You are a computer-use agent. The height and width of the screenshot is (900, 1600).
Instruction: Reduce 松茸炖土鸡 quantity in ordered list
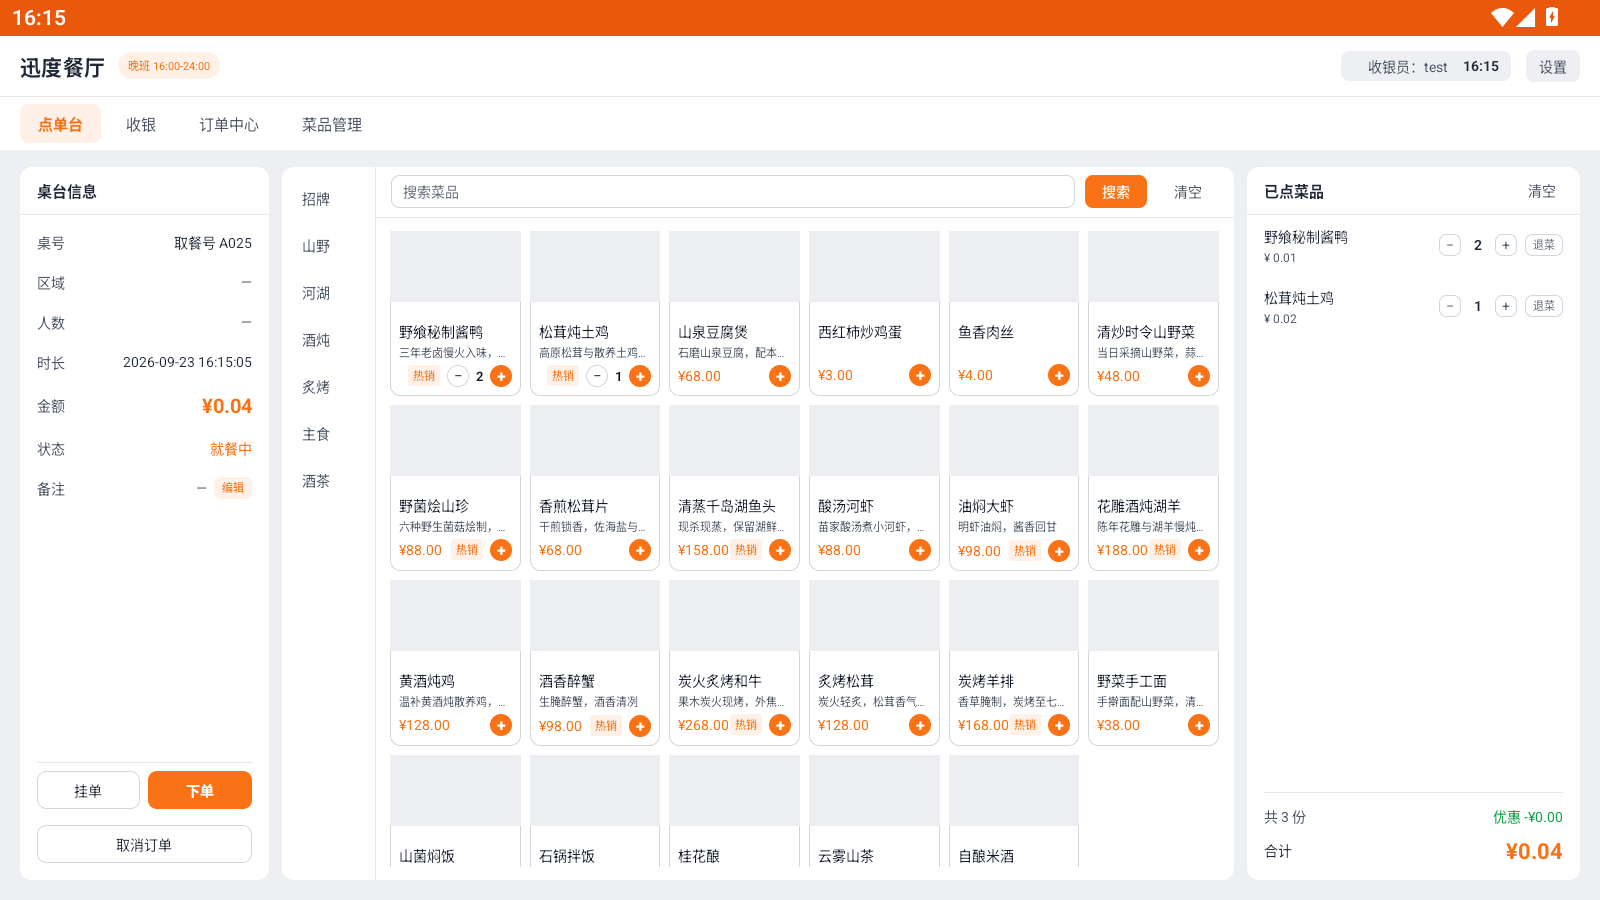(x=1450, y=306)
